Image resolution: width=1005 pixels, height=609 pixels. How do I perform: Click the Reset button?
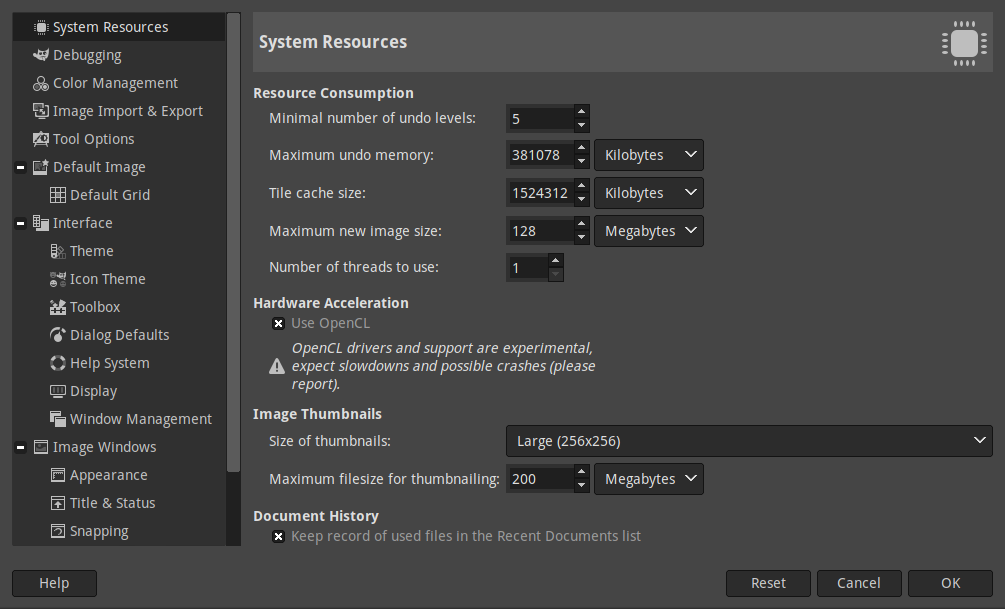click(x=768, y=583)
